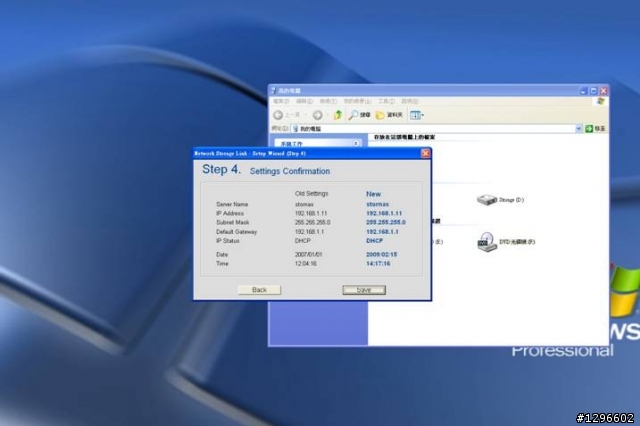Click the Explorer Back arrow toolbar icon

(278, 115)
